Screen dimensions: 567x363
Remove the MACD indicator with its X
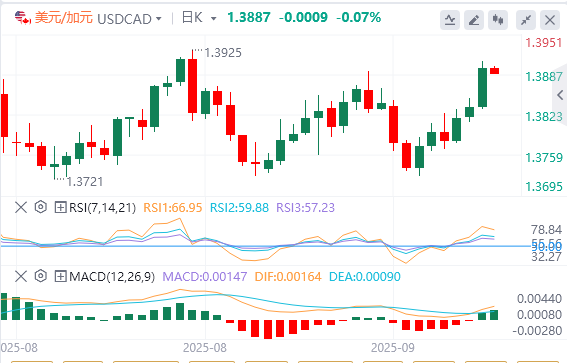[x=21, y=277]
